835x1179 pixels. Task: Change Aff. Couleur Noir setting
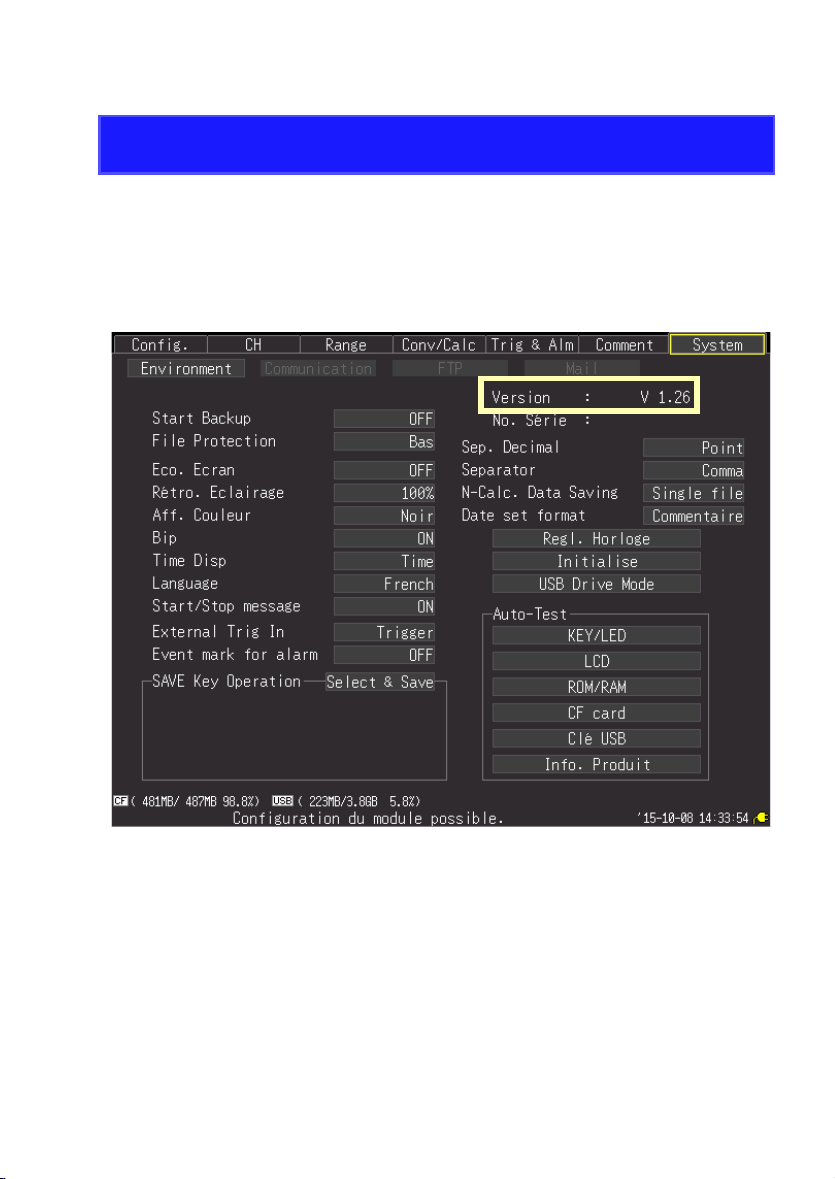384,516
